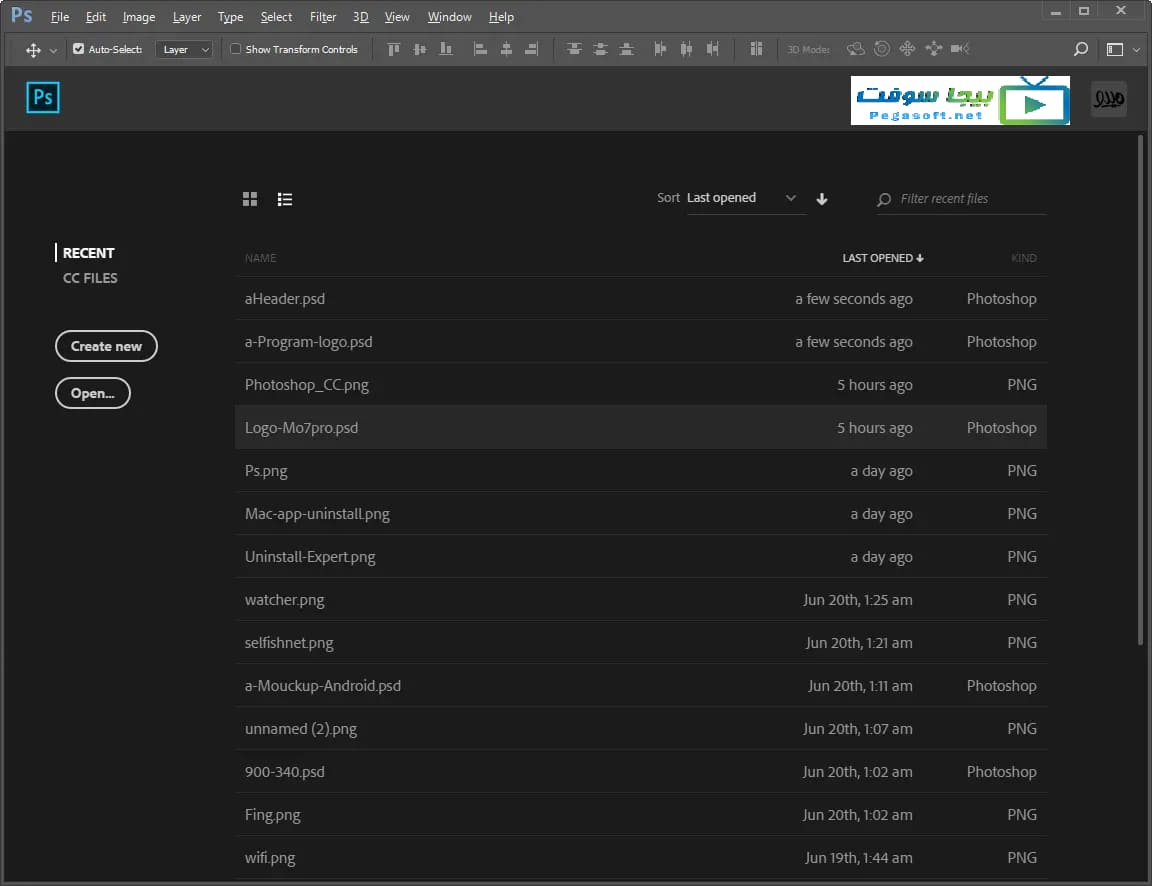Click Align right edges icon
The width and height of the screenshot is (1152, 886).
532,49
